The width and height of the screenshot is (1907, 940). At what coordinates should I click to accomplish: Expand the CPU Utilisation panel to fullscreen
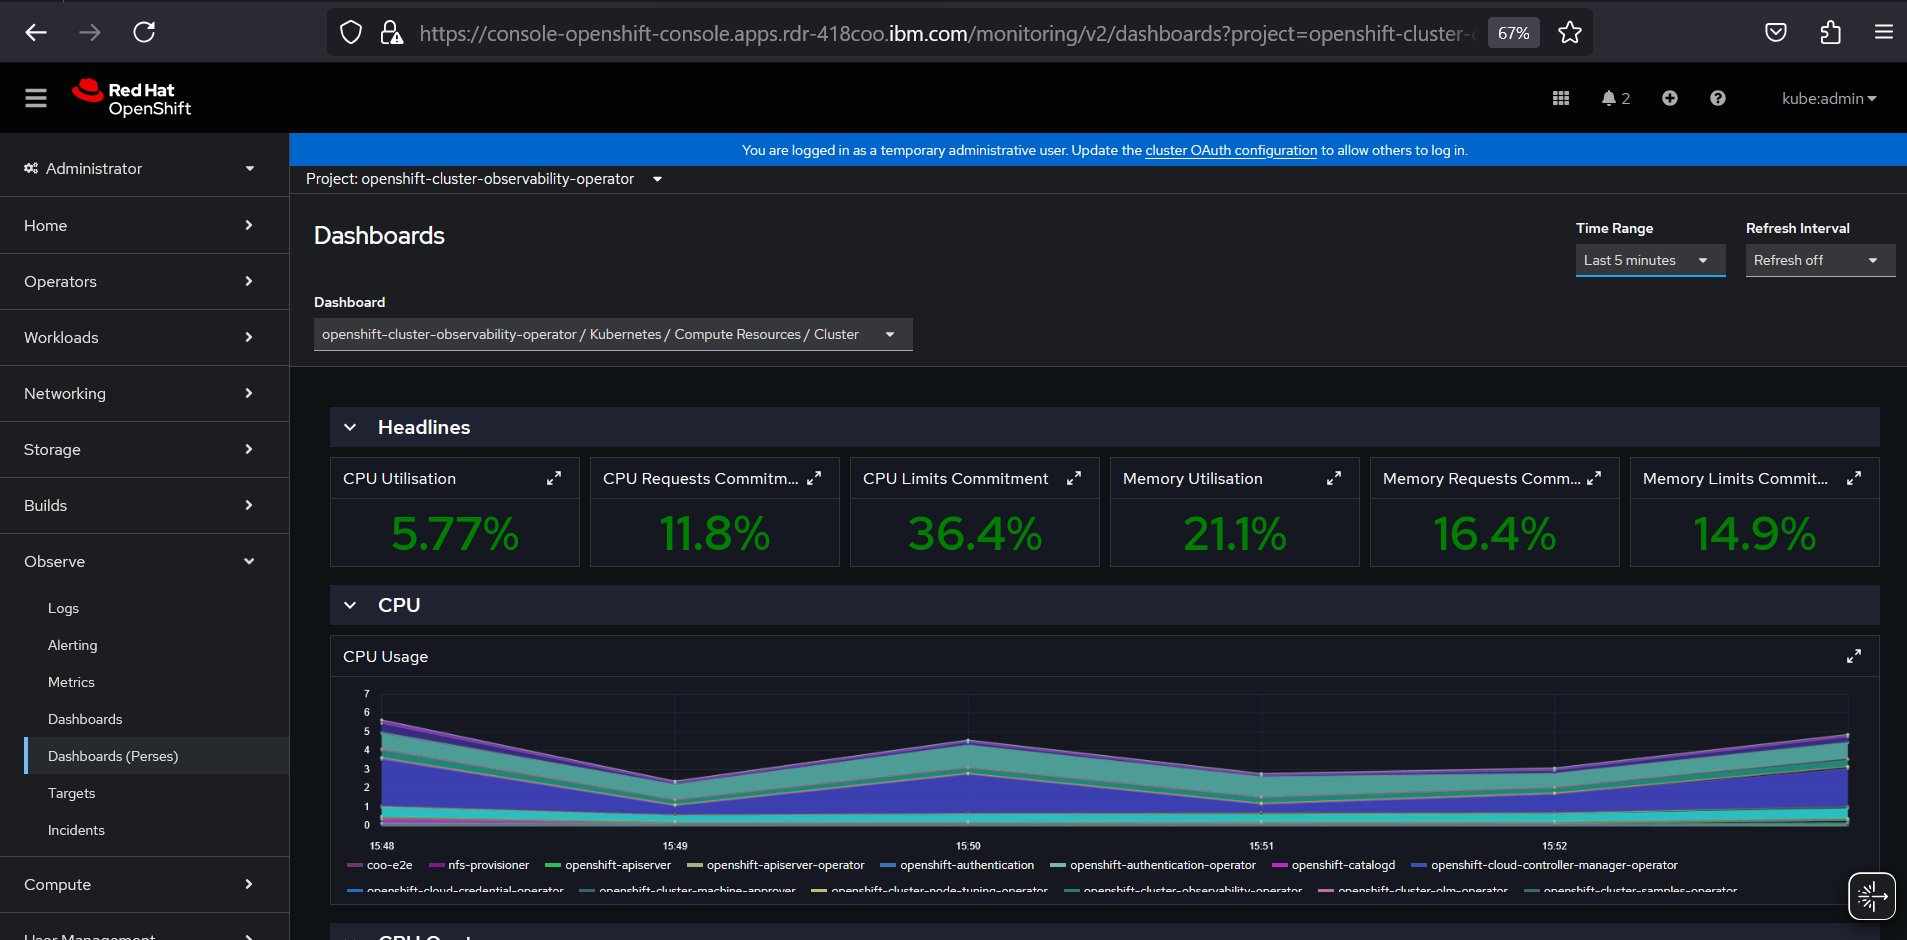pyautogui.click(x=554, y=479)
